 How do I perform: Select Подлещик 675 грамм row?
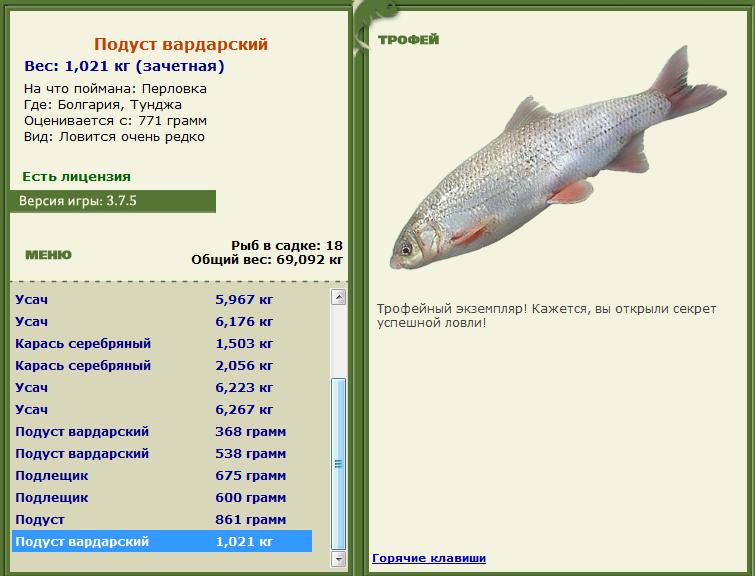pos(162,475)
